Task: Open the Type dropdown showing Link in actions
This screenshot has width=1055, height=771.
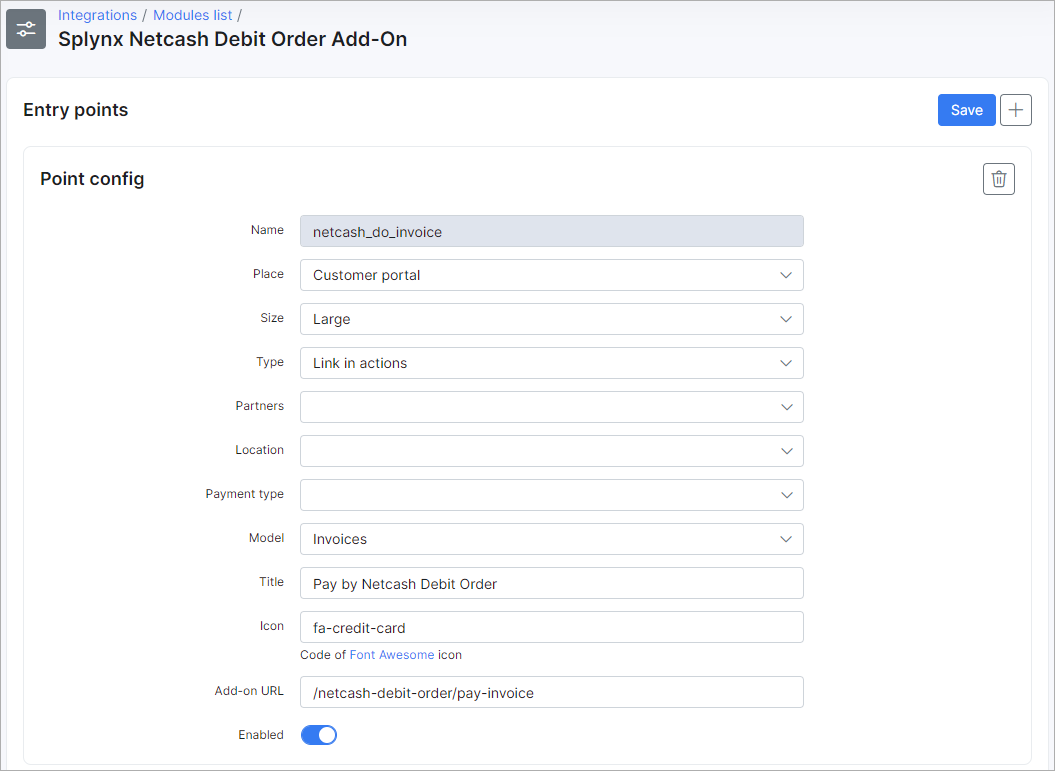Action: click(x=551, y=363)
